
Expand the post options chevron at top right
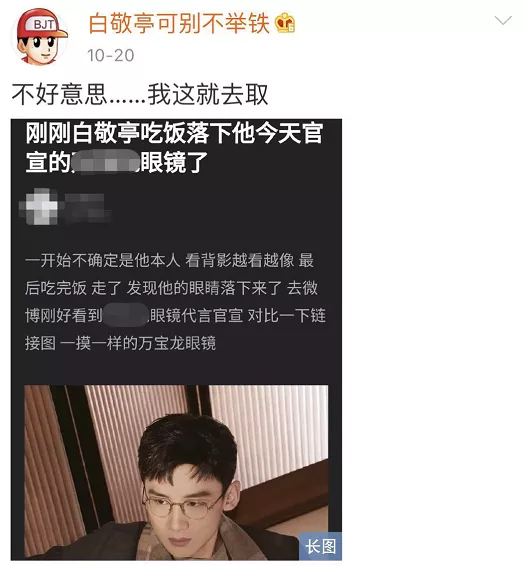click(x=503, y=21)
